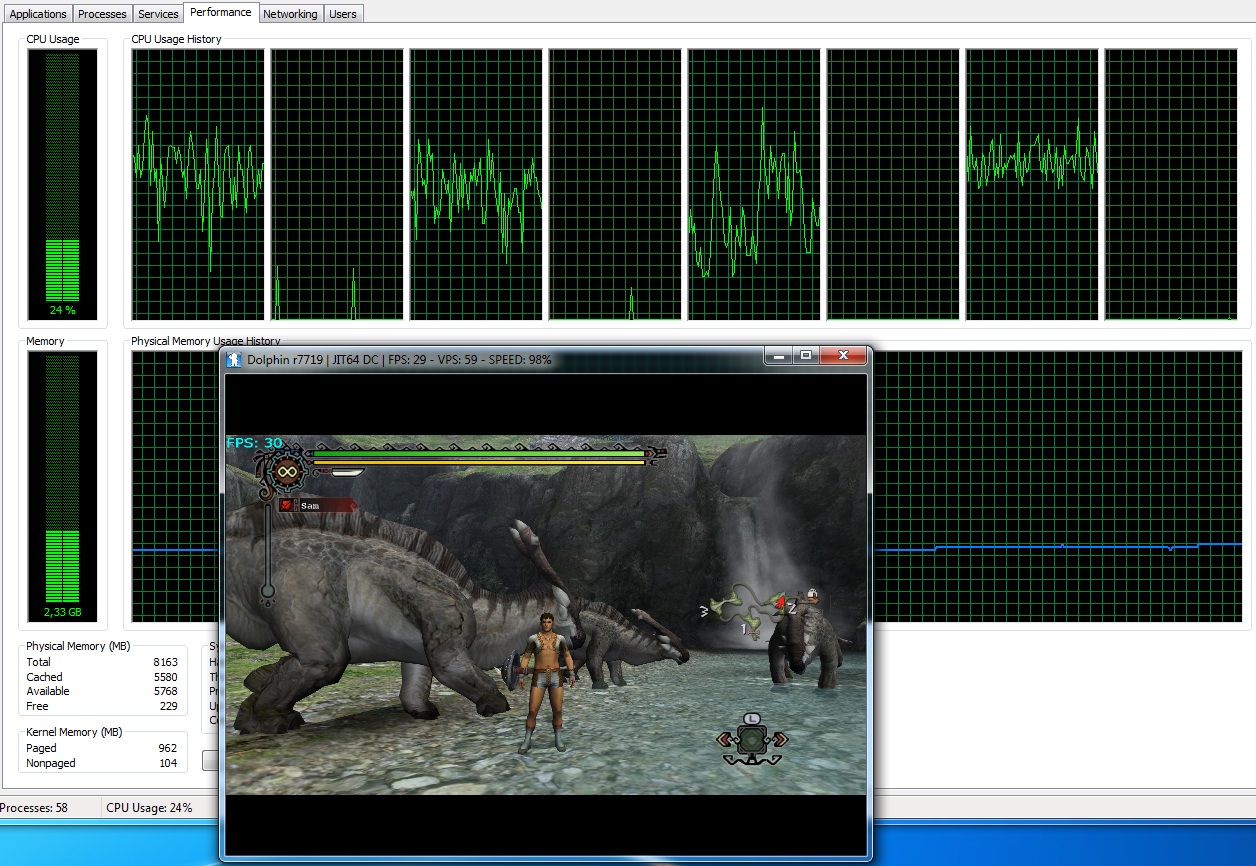Click the item selector icon under L button
This screenshot has height=866, width=1256.
[x=752, y=740]
